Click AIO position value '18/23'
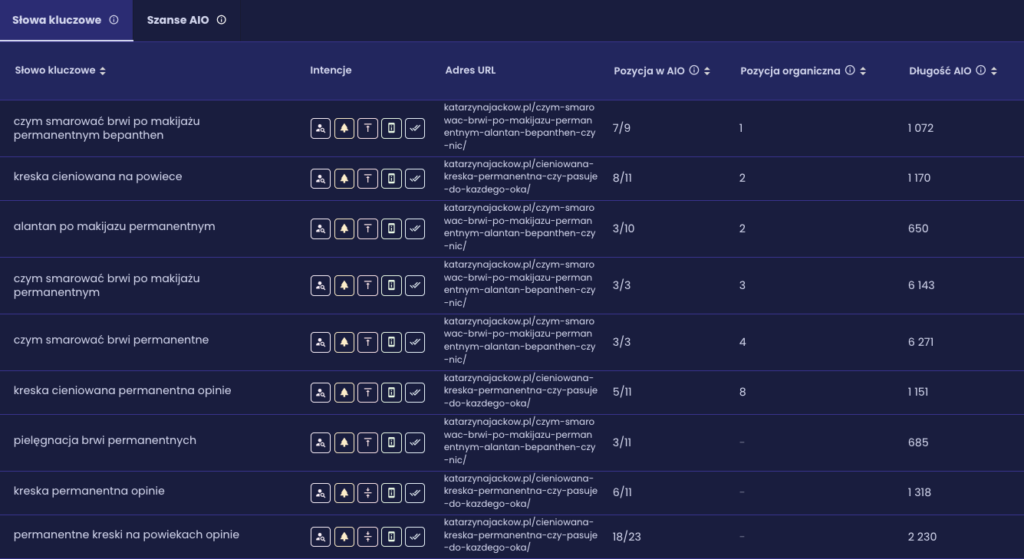Image resolution: width=1024 pixels, height=559 pixels. tap(627, 537)
